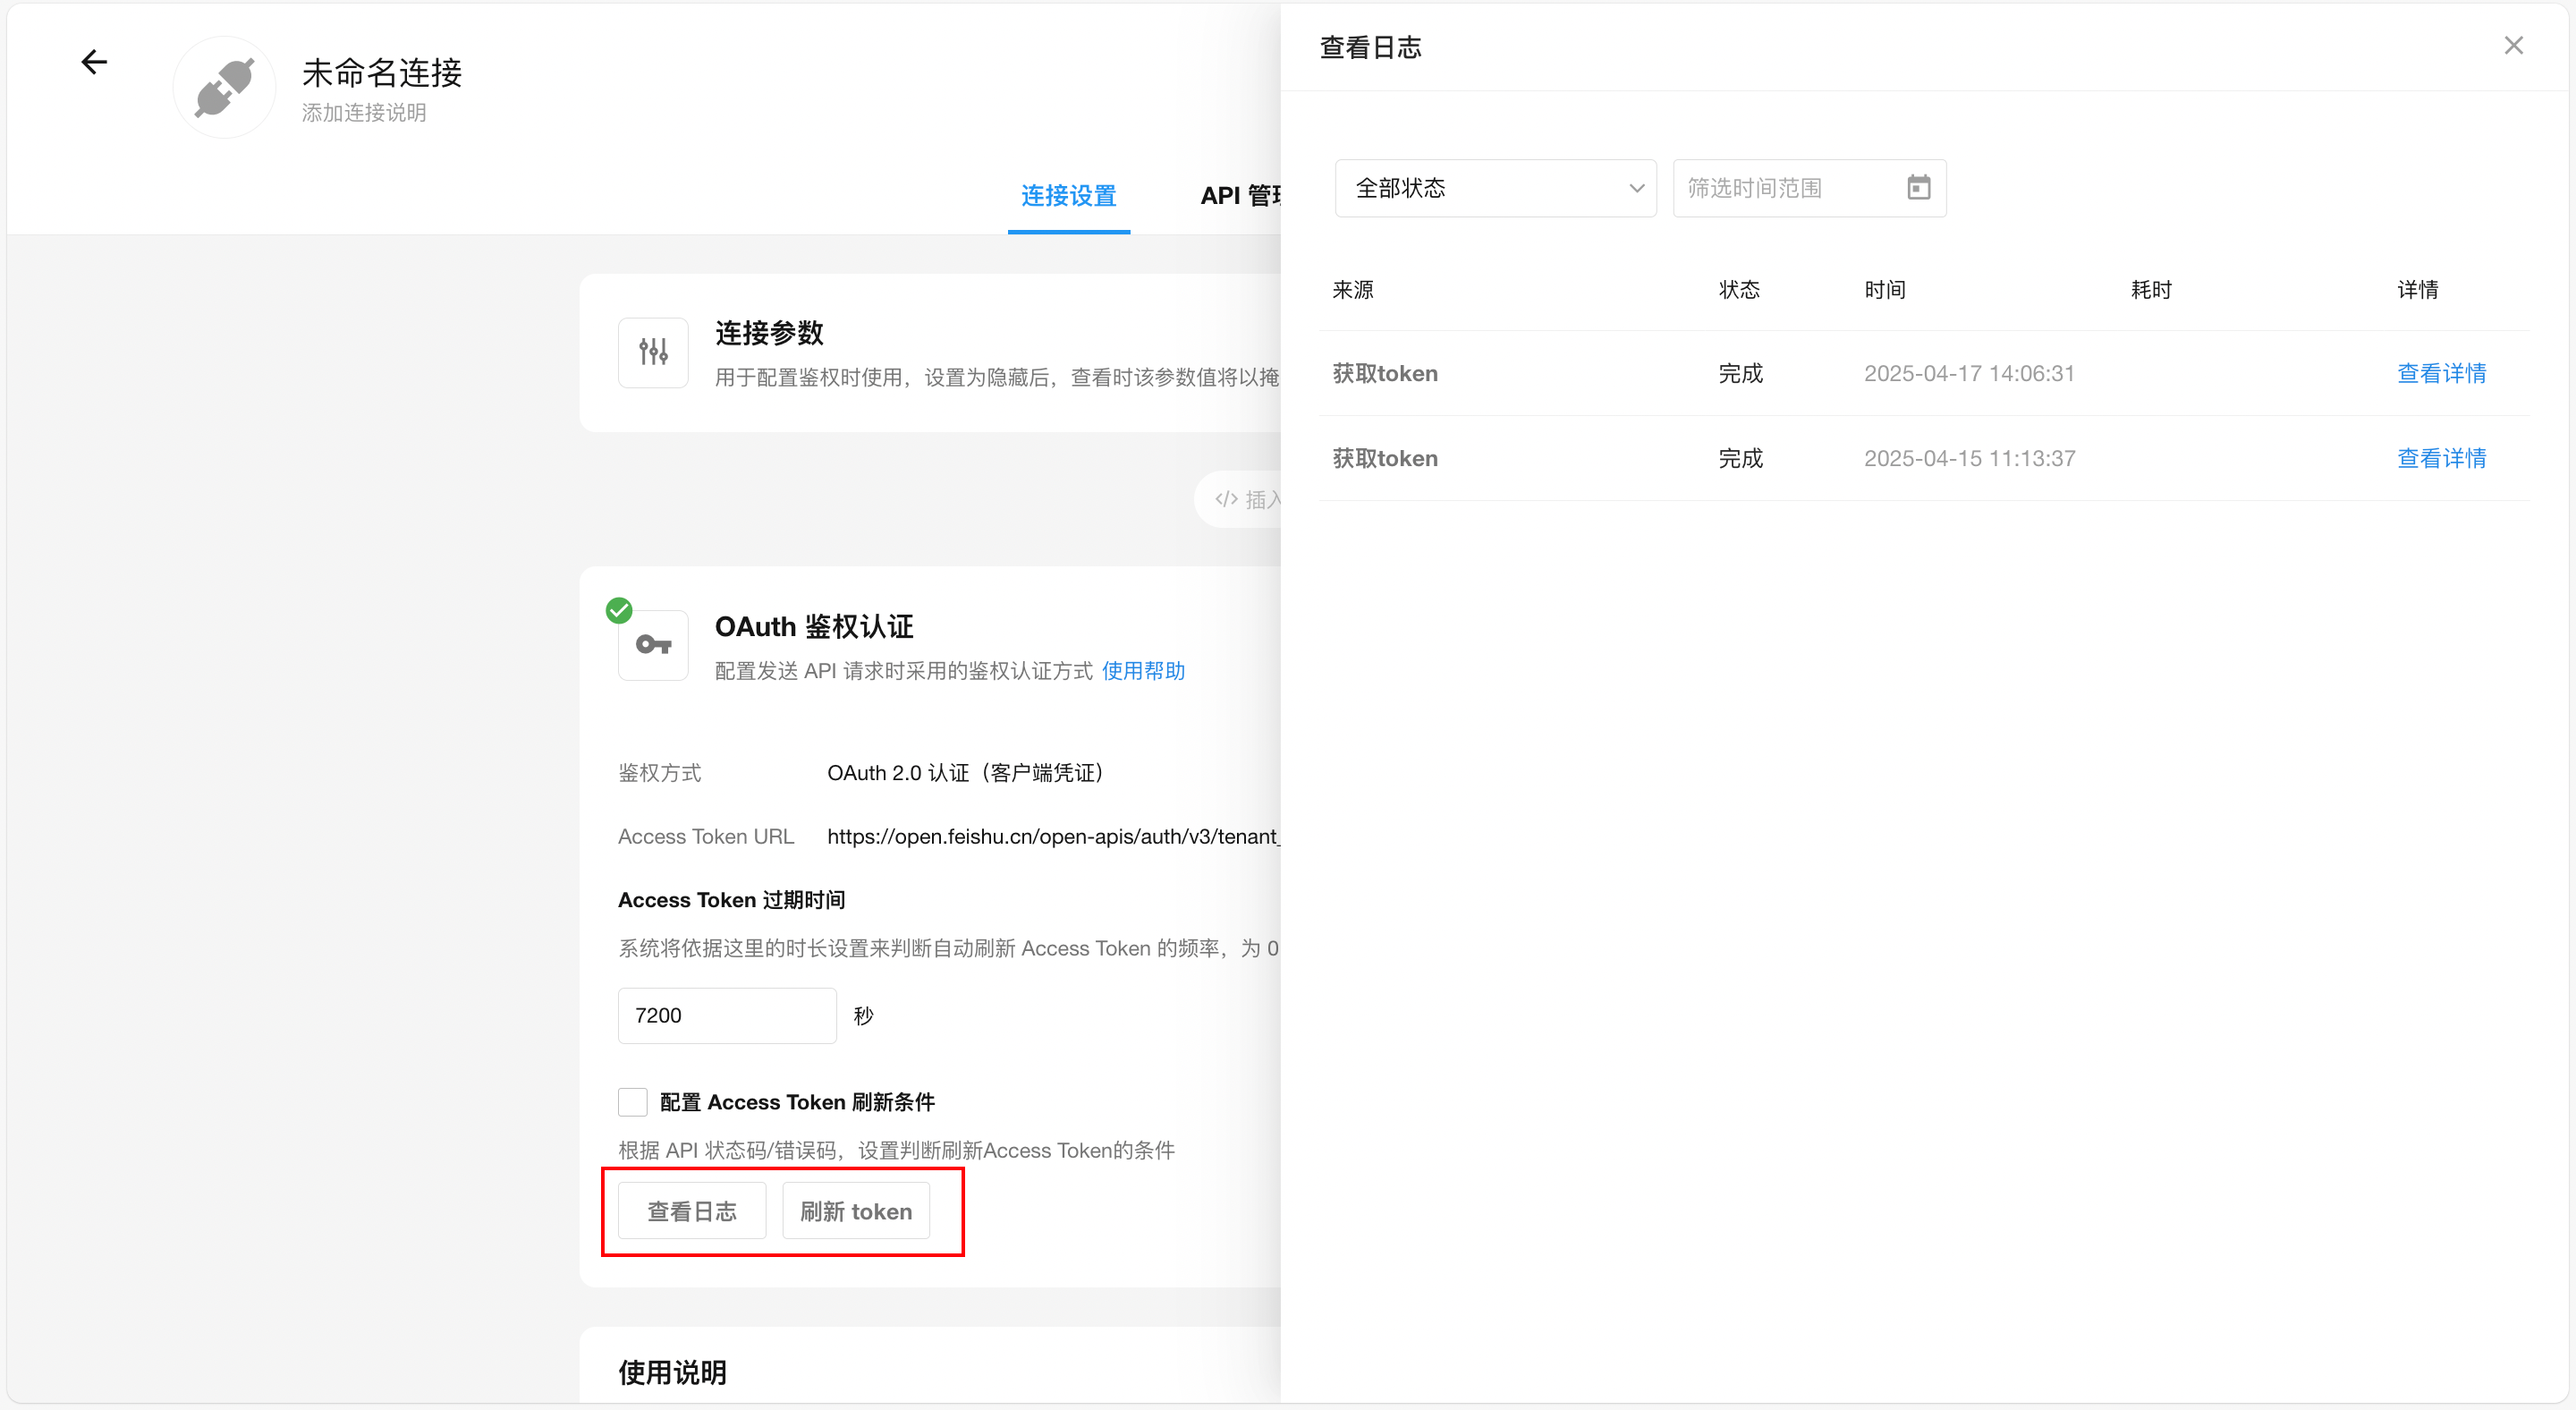Enable 配置 Access Token 刷新条件 checkbox
Image resolution: width=2576 pixels, height=1410 pixels.
point(633,1102)
